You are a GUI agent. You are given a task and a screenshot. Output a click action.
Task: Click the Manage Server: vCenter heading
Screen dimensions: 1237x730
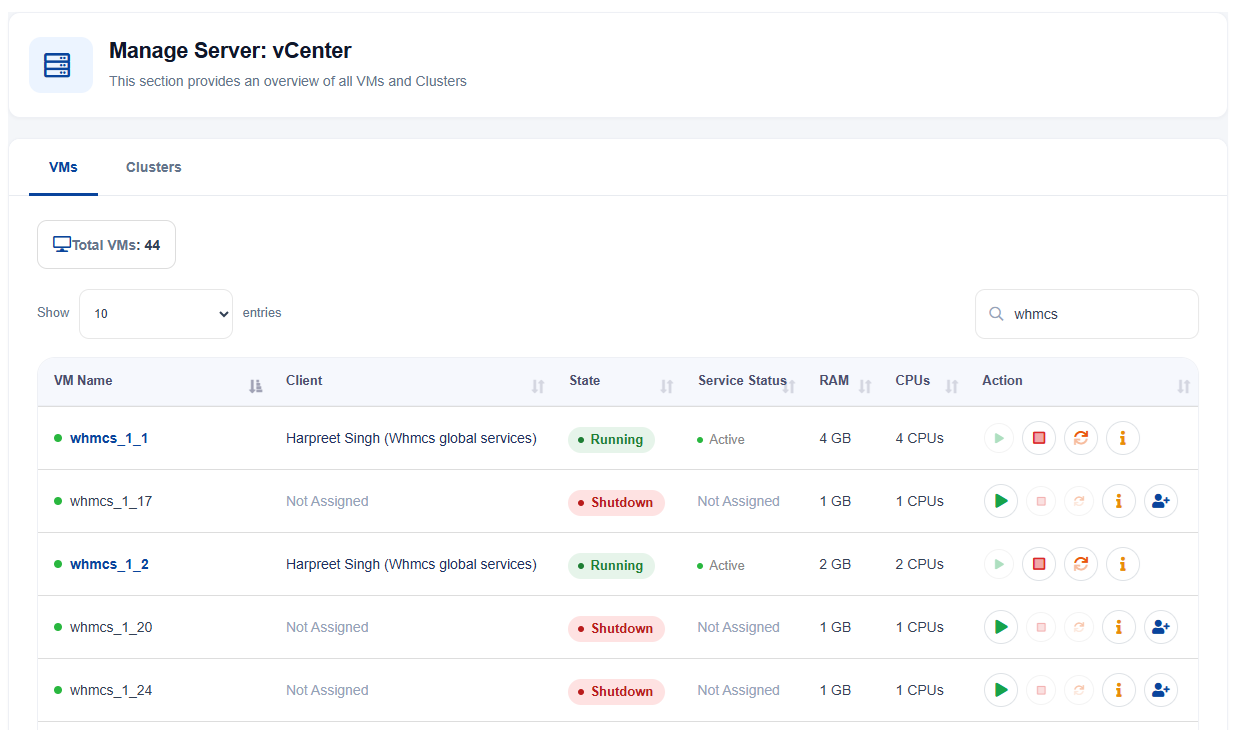[x=230, y=50]
